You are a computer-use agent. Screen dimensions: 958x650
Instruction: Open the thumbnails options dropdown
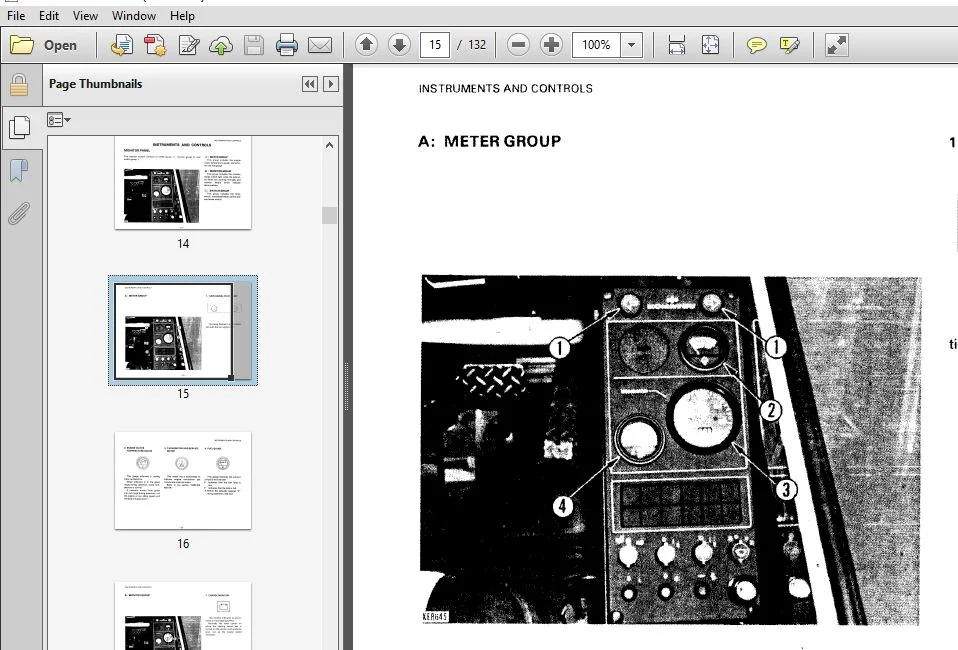59,120
